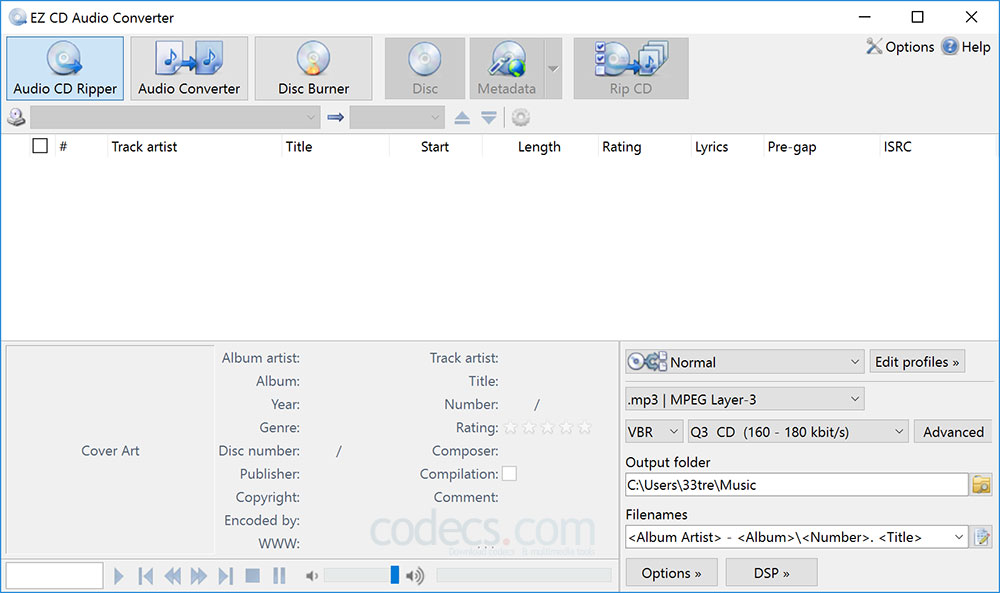Click the rewind button
The height and width of the screenshot is (593, 1000).
(172, 576)
